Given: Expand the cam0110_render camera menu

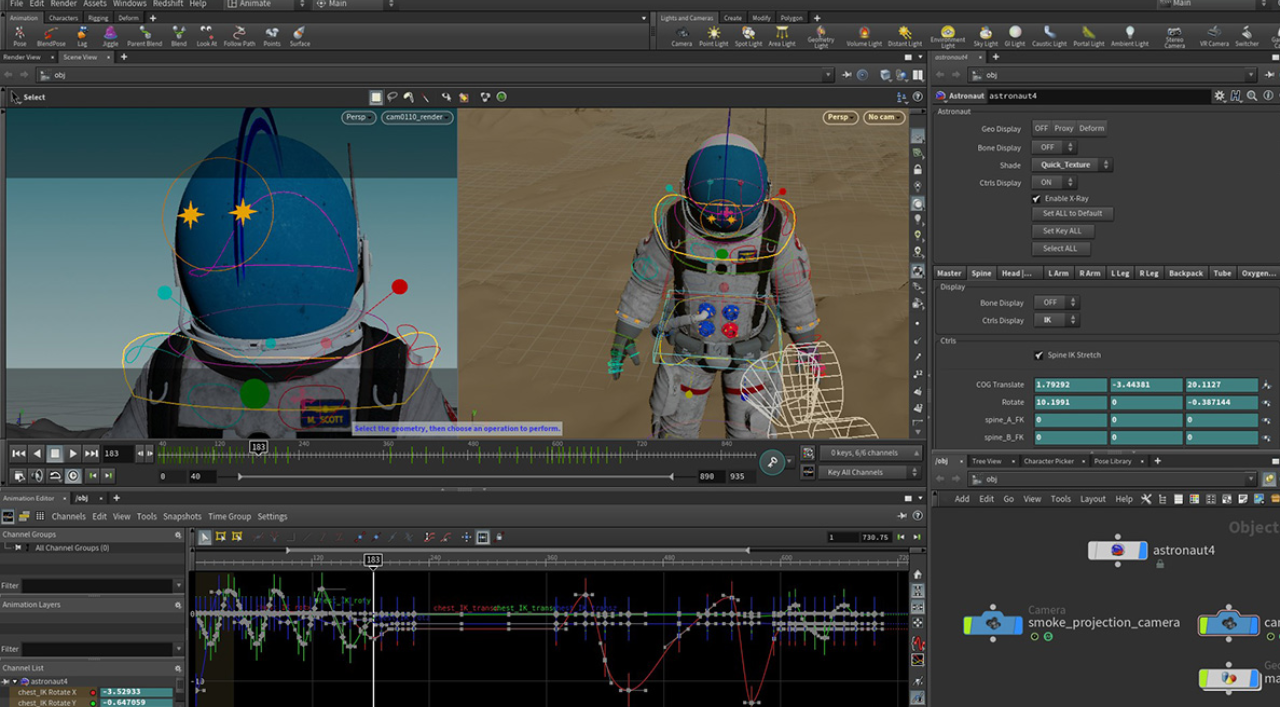Looking at the screenshot, I should (417, 117).
